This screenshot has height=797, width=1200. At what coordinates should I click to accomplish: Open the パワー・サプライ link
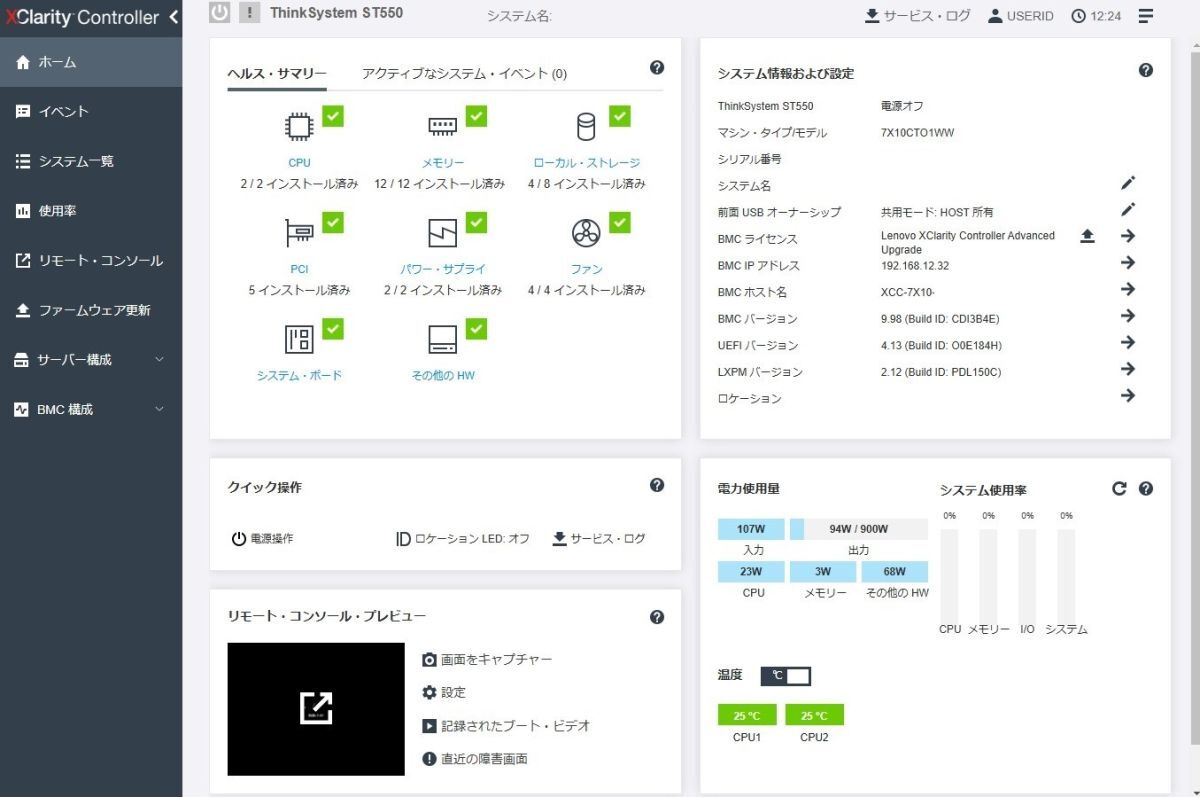(443, 269)
